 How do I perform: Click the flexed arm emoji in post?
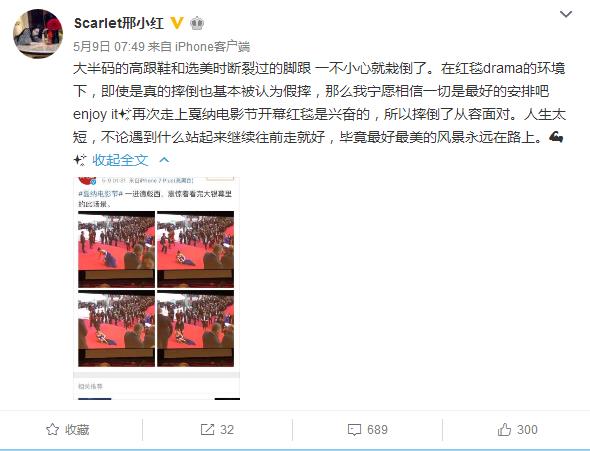coord(556,137)
